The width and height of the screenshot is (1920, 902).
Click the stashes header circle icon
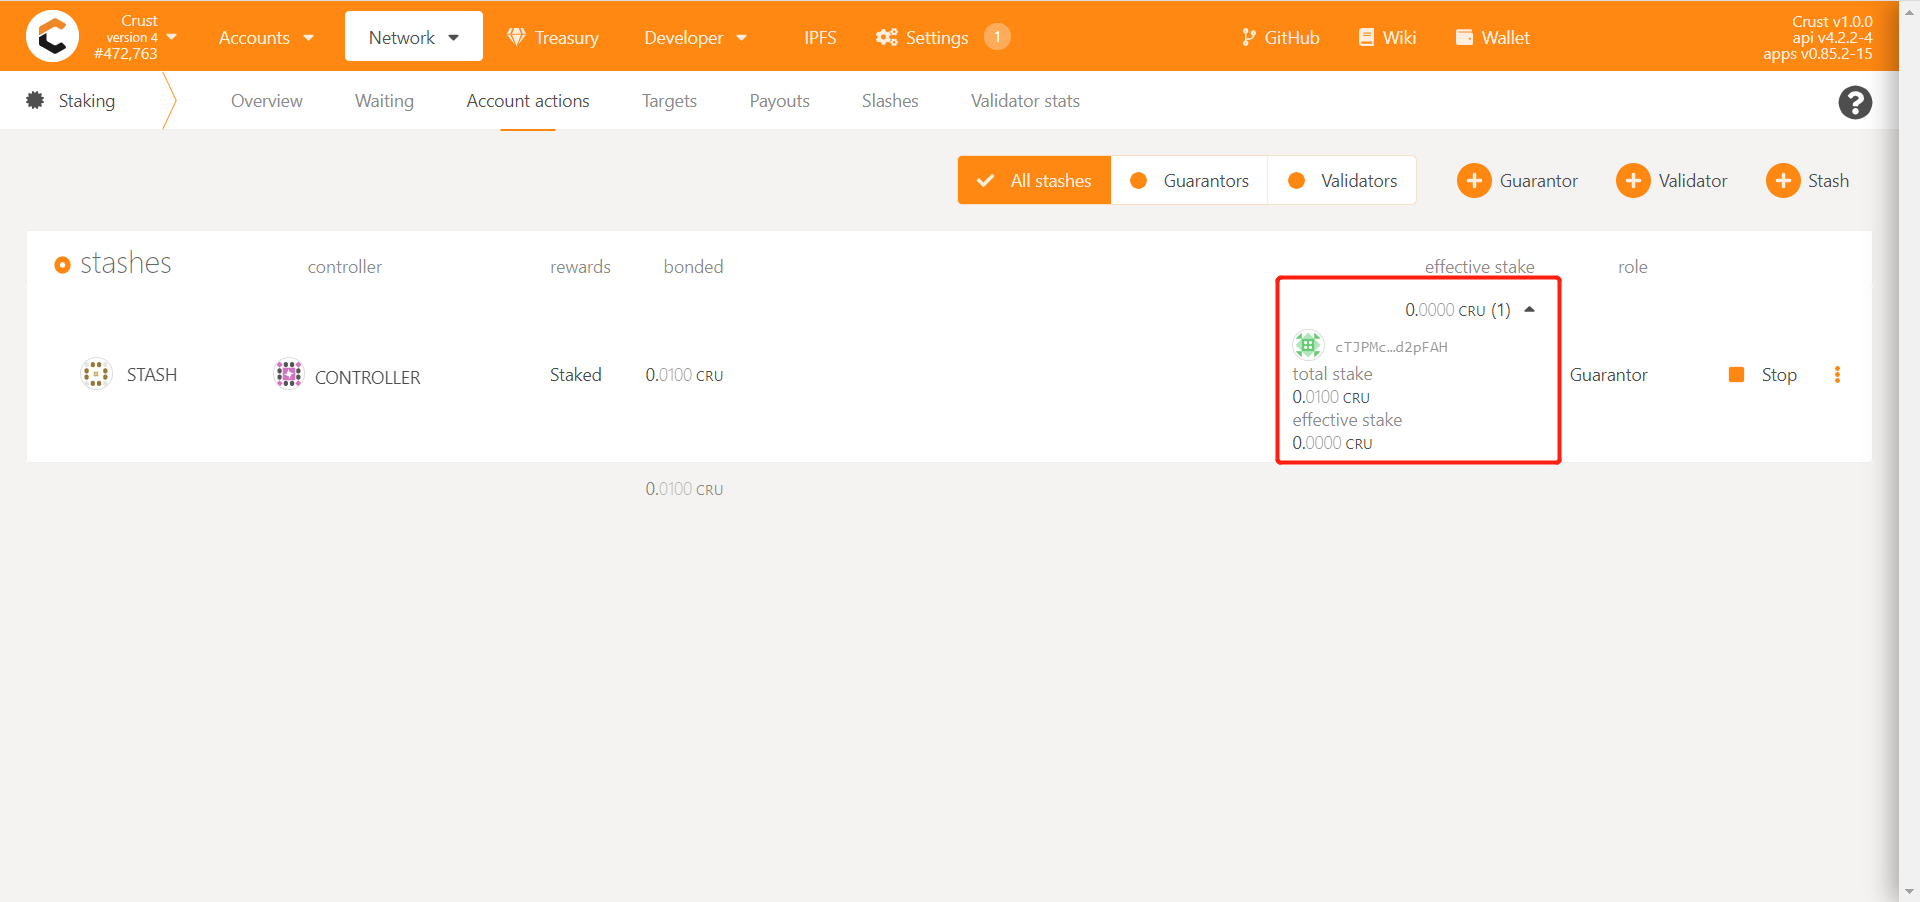[62, 265]
